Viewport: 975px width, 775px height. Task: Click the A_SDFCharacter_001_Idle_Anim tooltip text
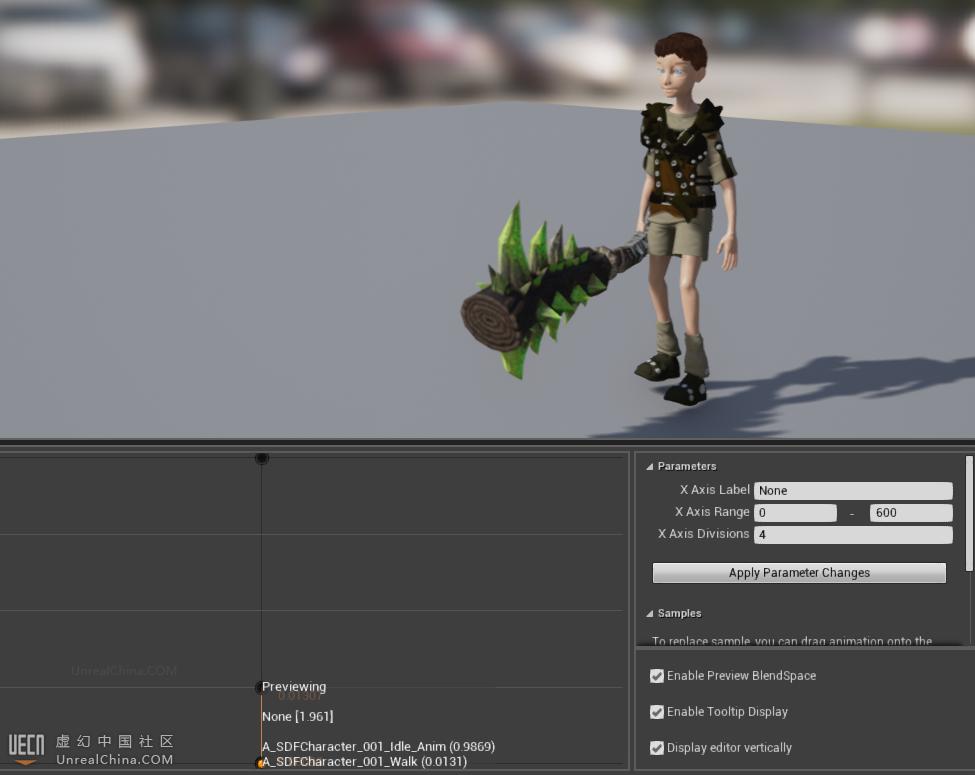point(378,747)
